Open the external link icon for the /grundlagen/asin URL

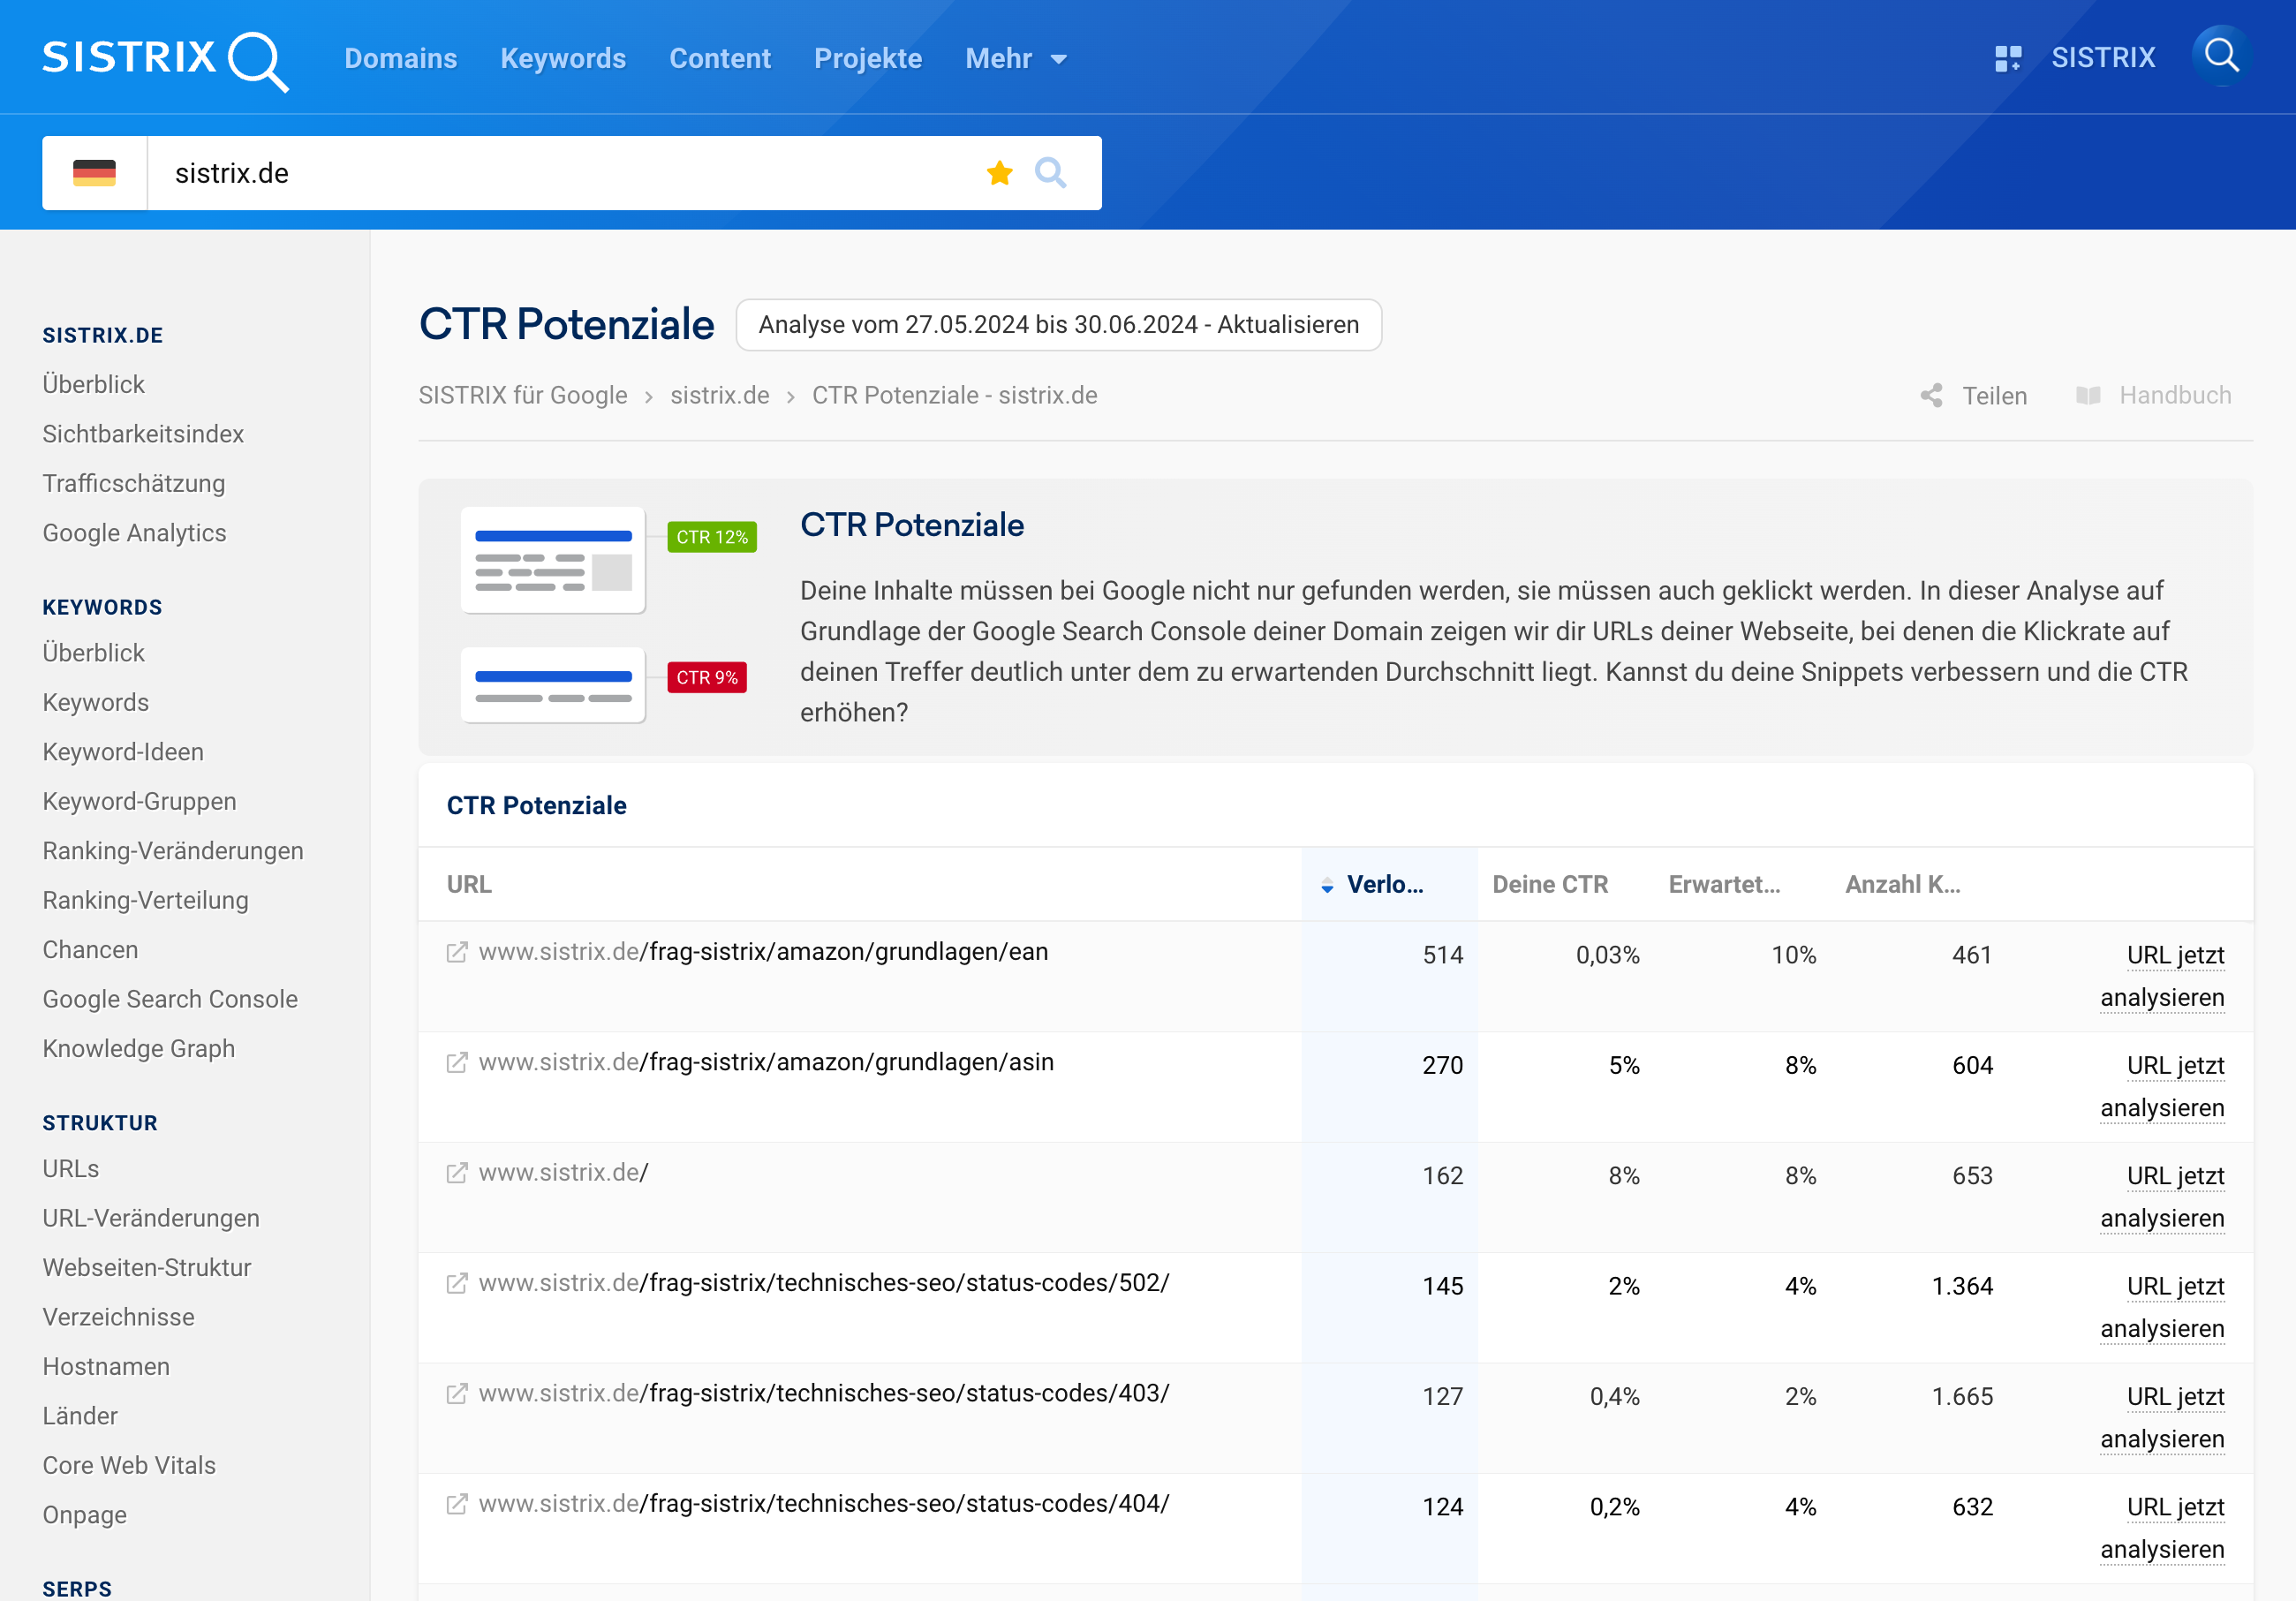click(x=457, y=1062)
